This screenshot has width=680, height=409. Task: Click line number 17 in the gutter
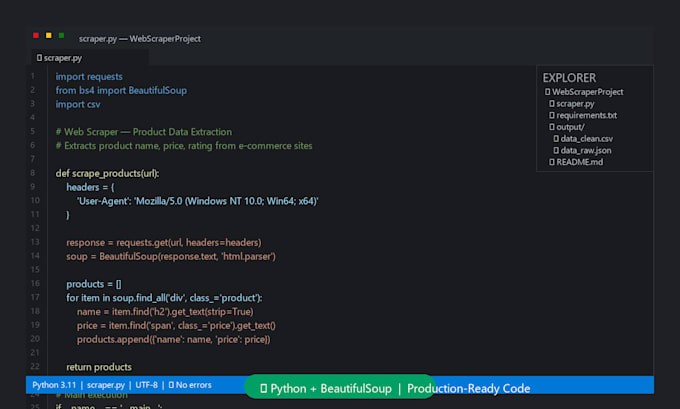pyautogui.click(x=35, y=297)
